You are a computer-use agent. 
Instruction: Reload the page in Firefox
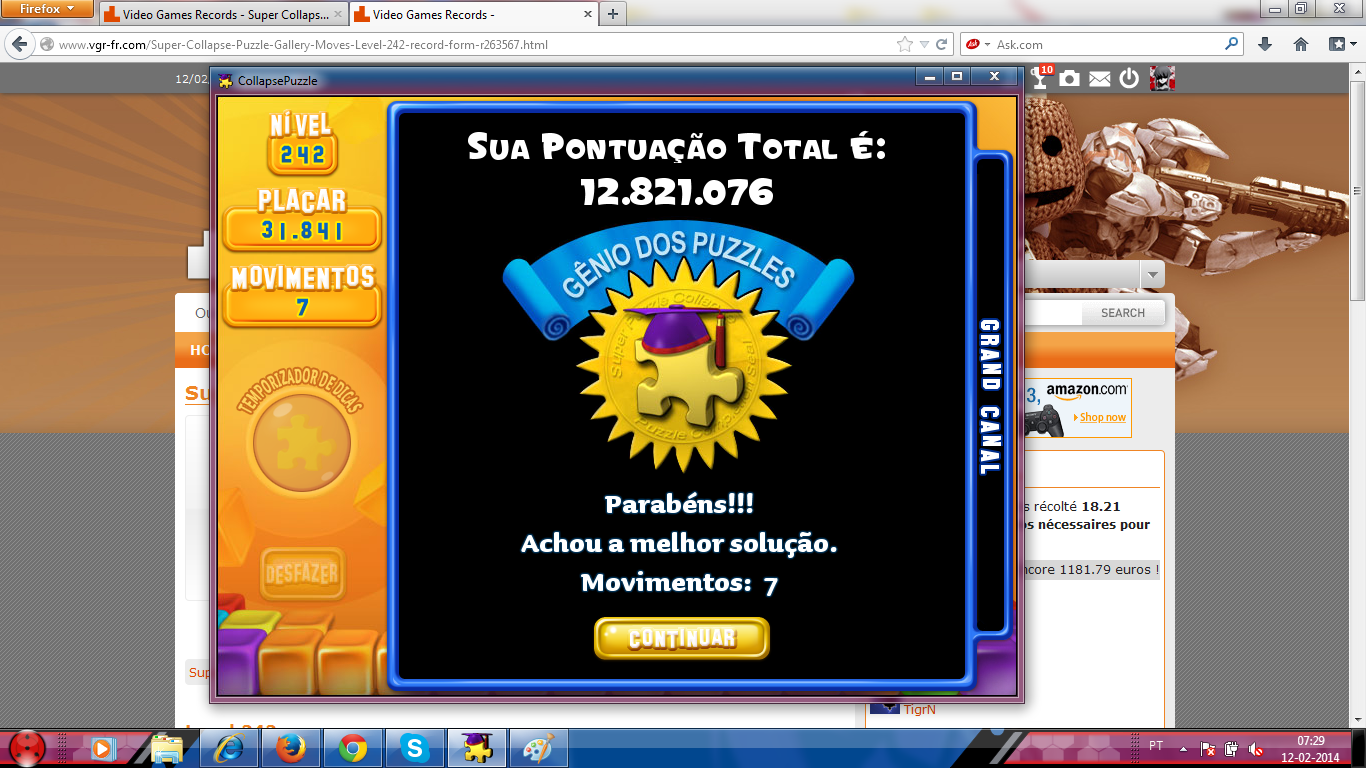pyautogui.click(x=942, y=44)
